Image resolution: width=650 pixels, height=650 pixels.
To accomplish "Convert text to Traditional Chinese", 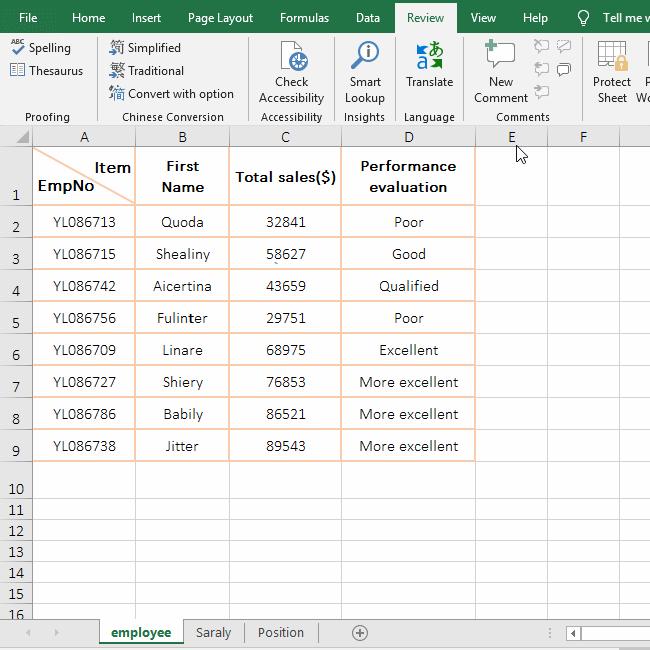I will tap(147, 71).
